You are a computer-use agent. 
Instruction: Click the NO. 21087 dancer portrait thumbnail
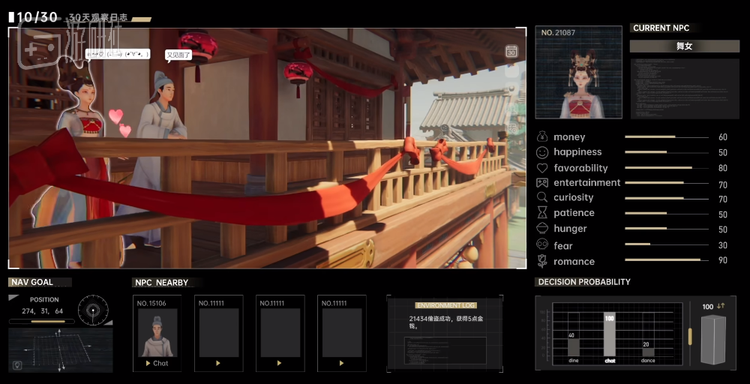(579, 72)
